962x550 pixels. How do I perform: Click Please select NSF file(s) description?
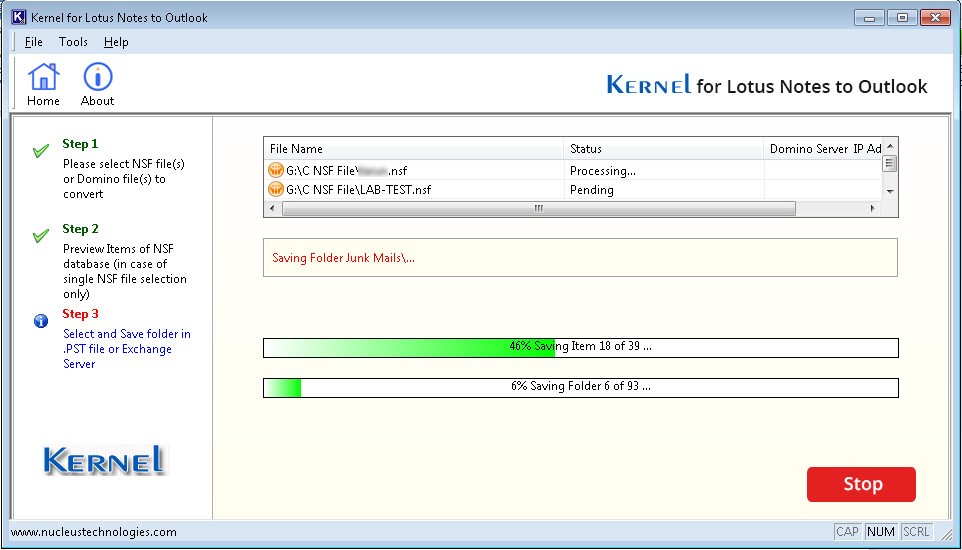(124, 179)
